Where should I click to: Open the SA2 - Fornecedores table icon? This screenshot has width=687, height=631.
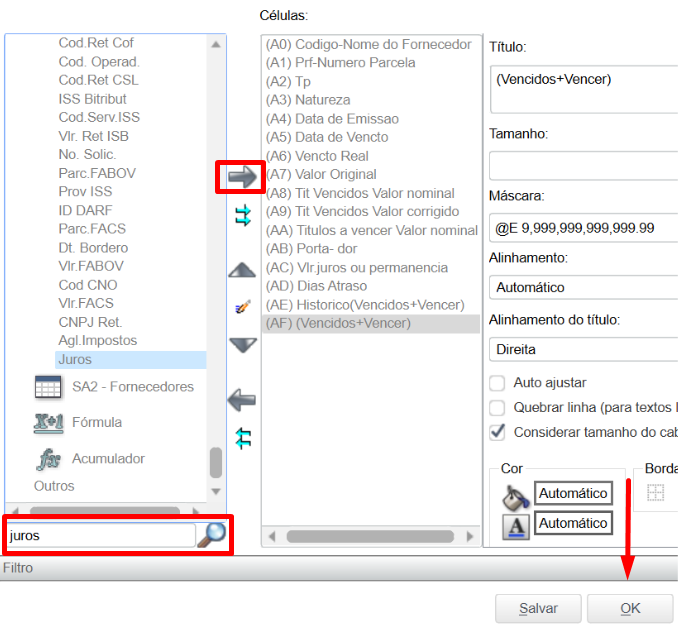(x=48, y=386)
